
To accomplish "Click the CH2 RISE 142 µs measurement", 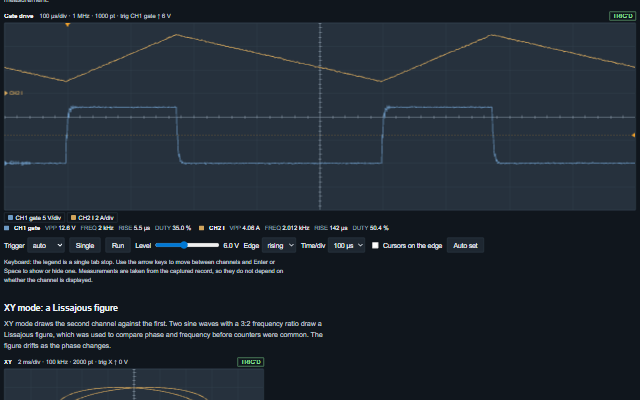I will click(331, 228).
